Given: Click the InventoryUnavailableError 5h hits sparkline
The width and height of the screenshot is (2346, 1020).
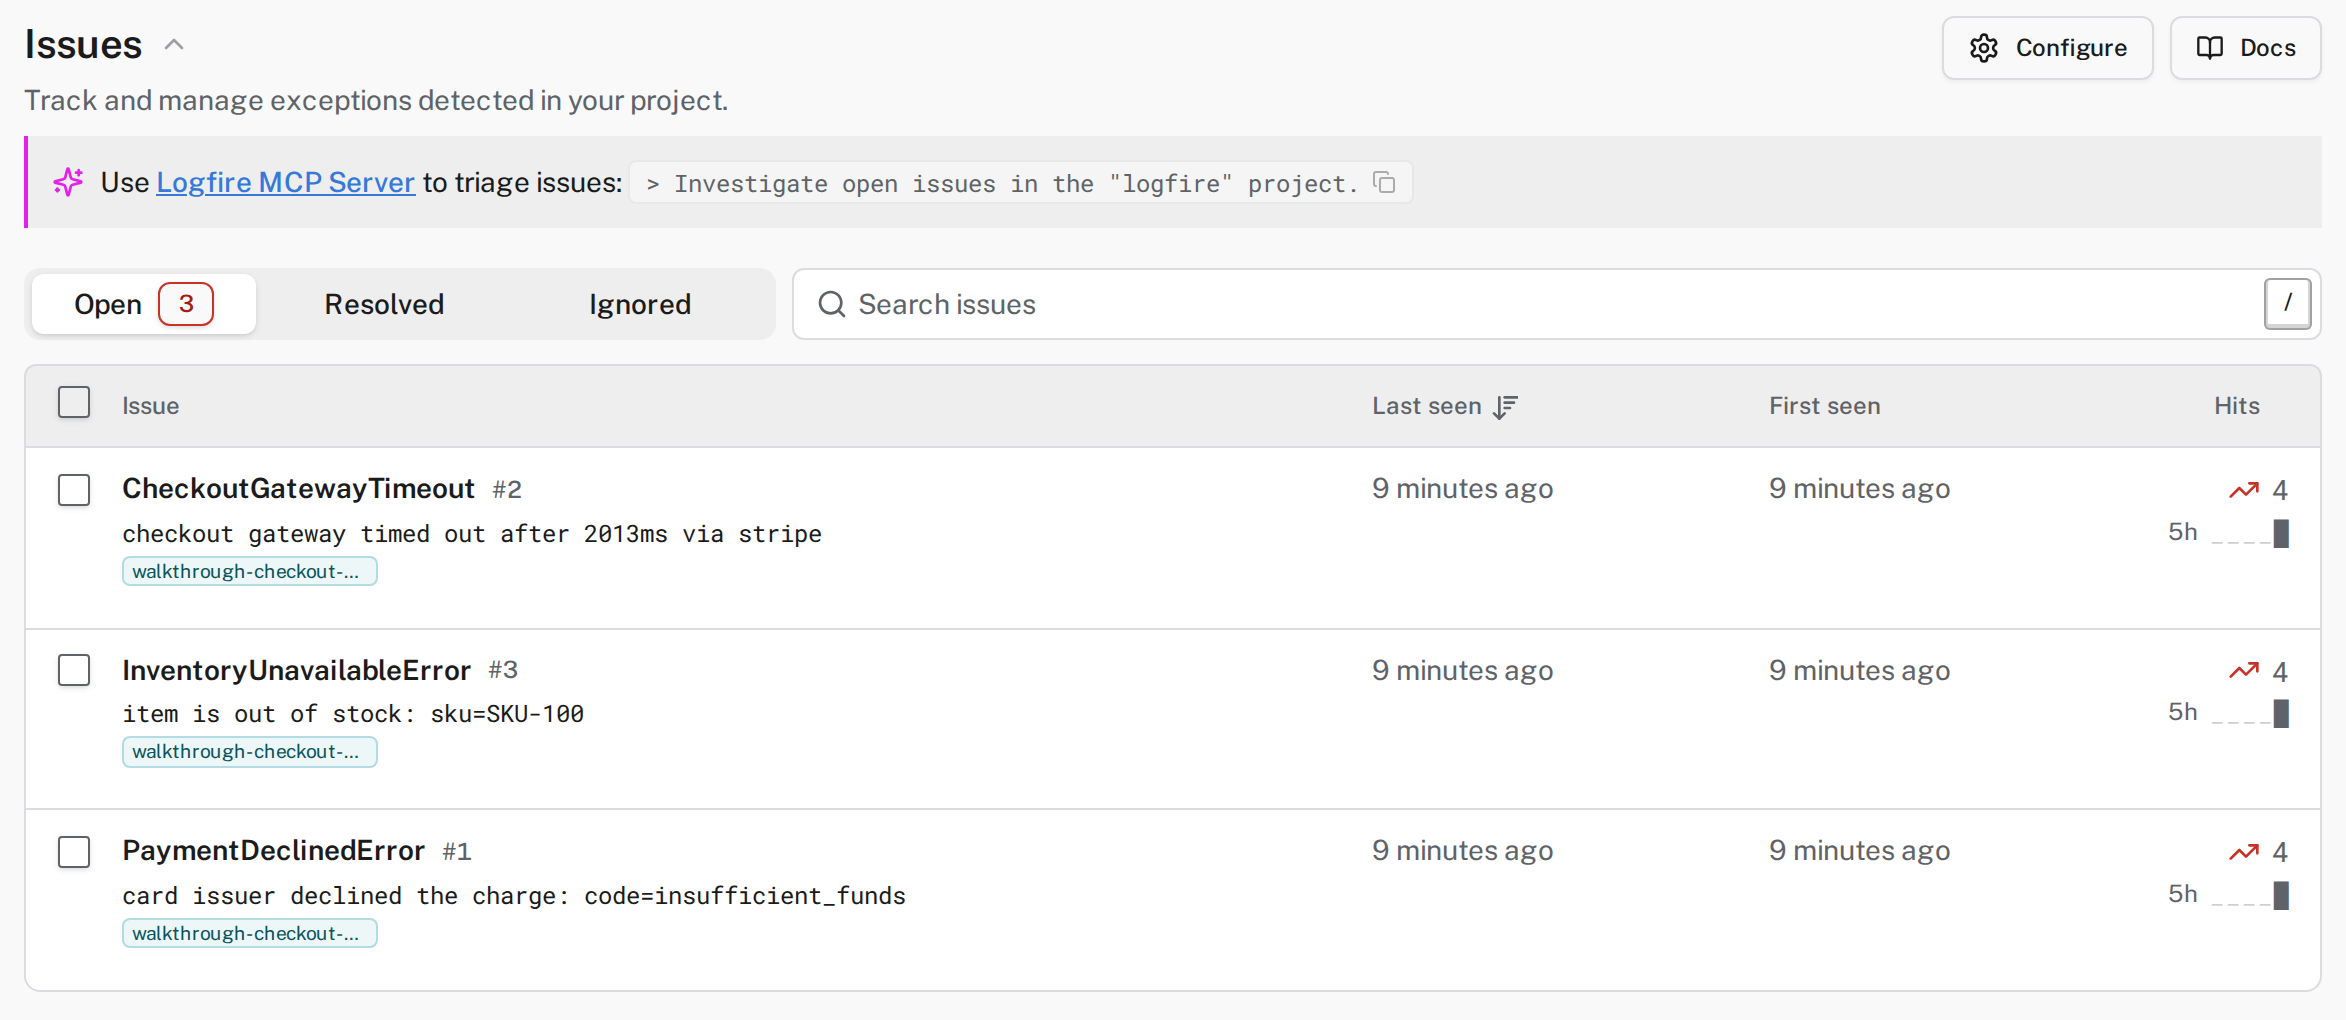Looking at the screenshot, I should click(2250, 713).
